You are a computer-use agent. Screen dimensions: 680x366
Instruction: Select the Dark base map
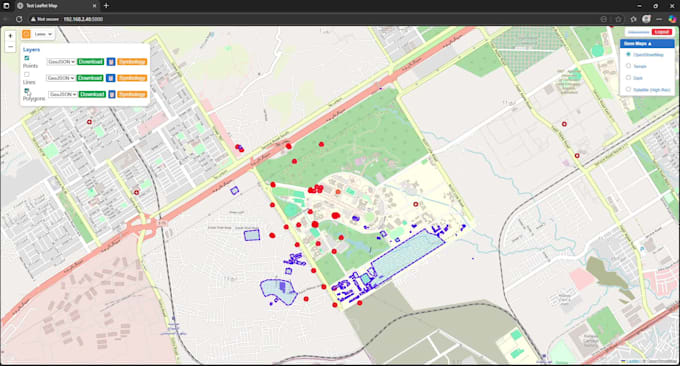pyautogui.click(x=628, y=78)
